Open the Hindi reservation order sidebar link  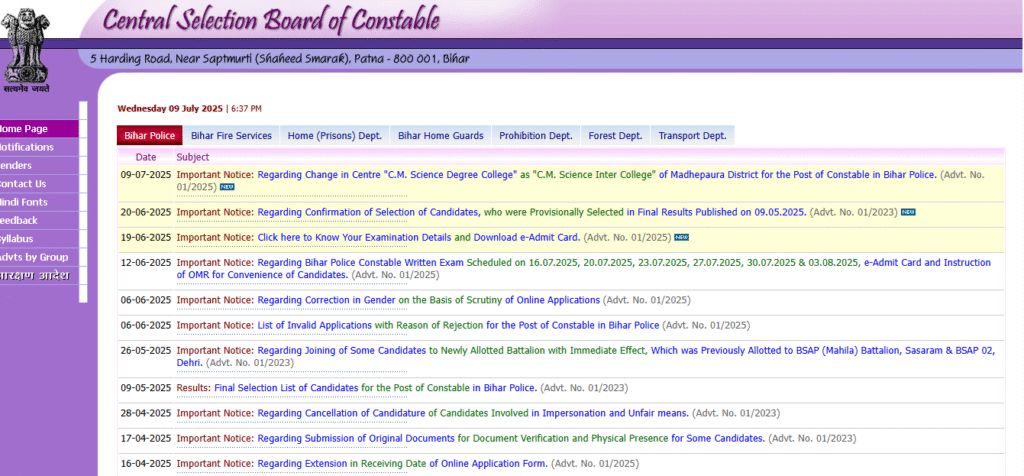(x=39, y=276)
